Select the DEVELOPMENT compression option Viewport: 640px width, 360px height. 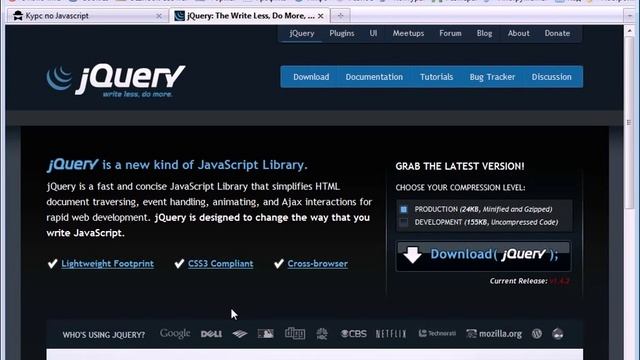click(404, 222)
